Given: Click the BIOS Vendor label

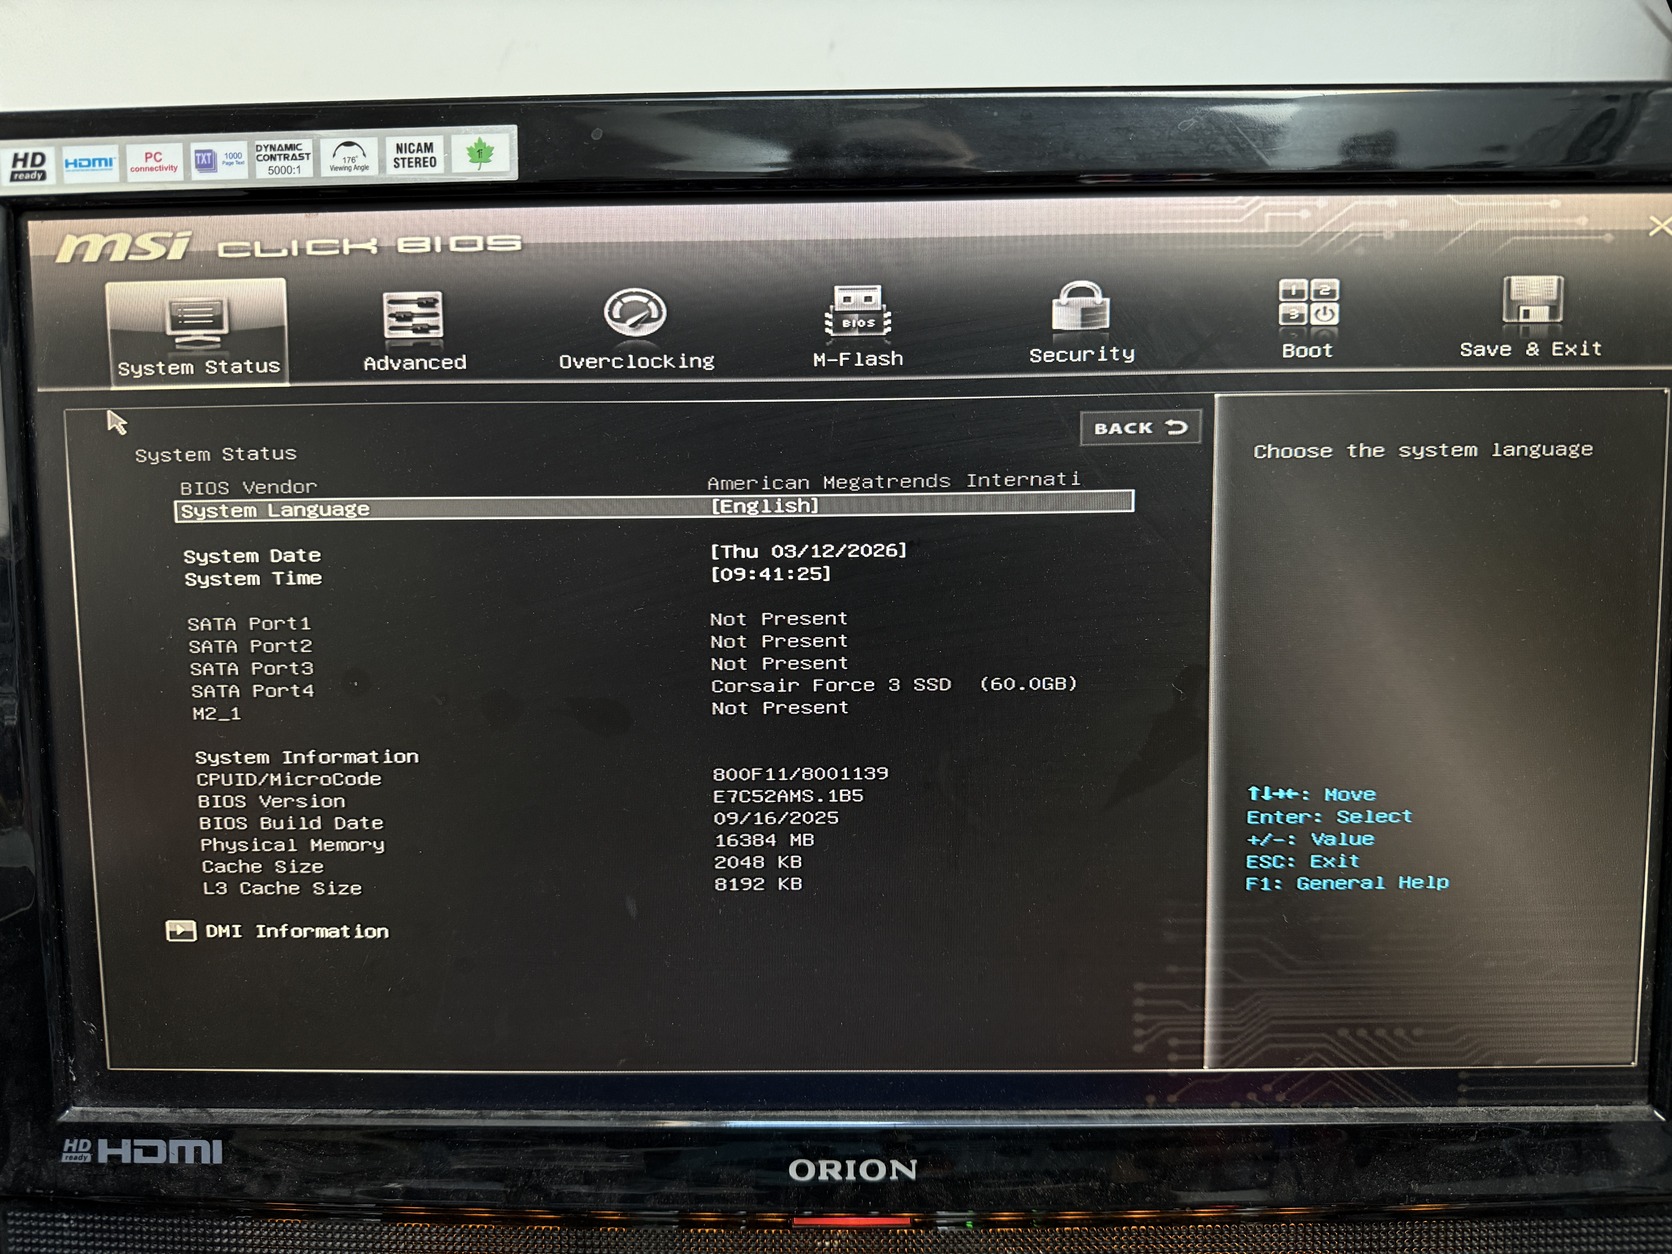Looking at the screenshot, I should tap(248, 487).
